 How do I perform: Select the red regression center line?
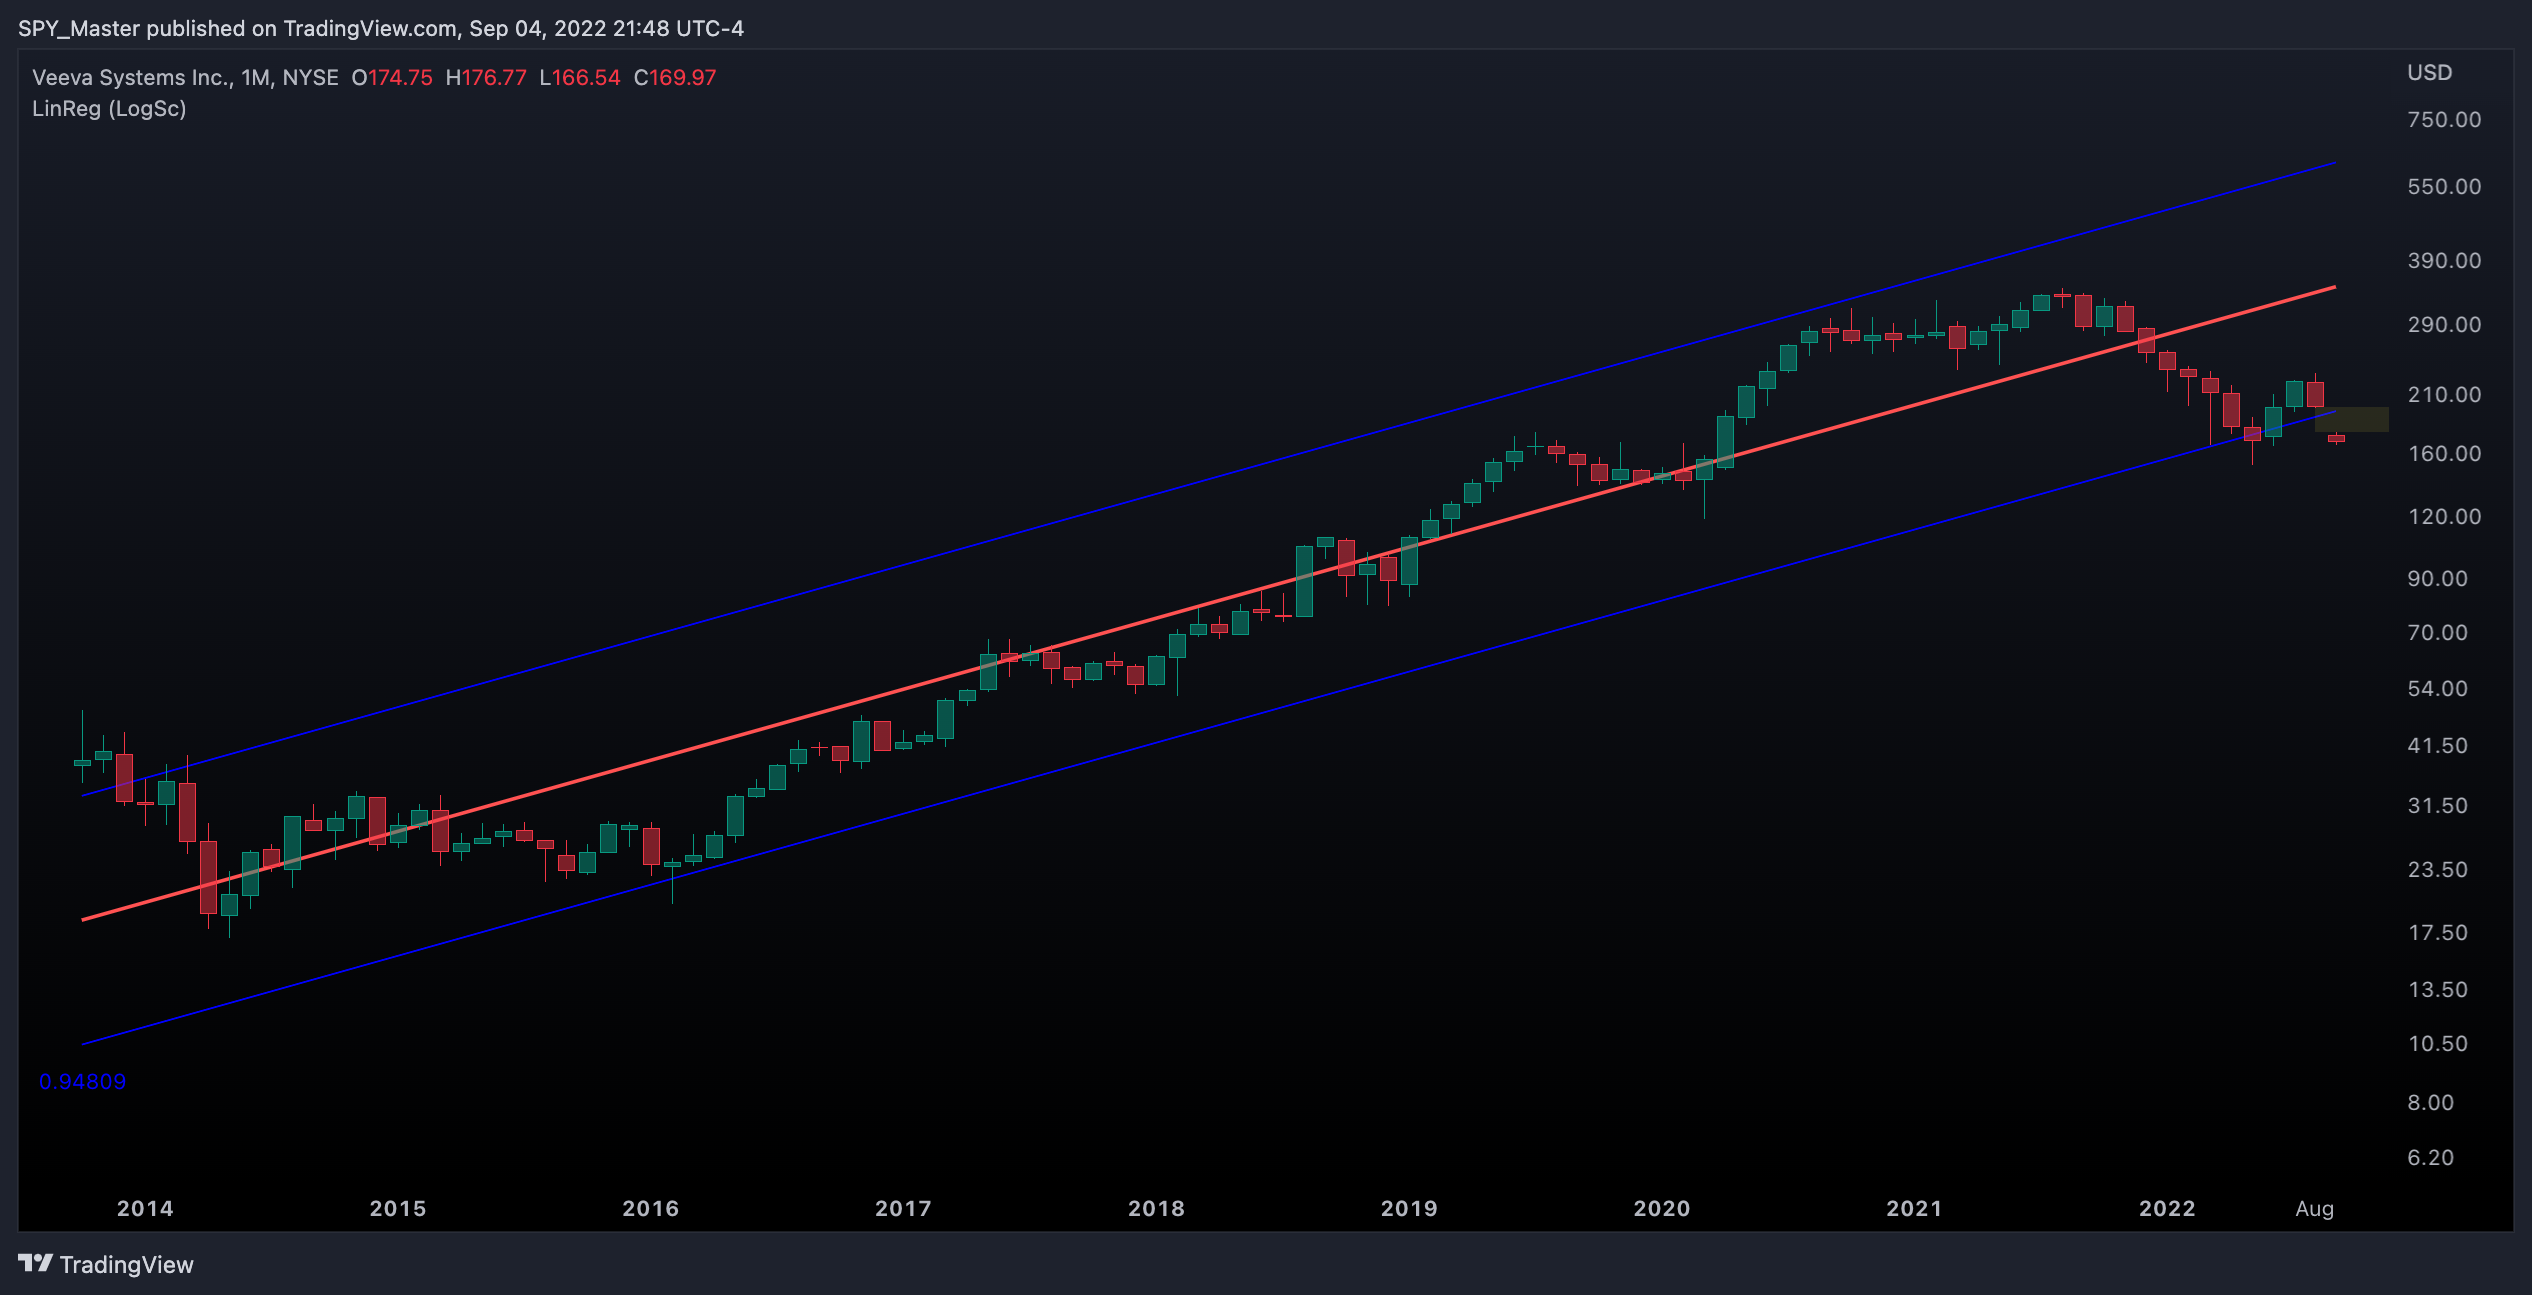pos(1209,604)
